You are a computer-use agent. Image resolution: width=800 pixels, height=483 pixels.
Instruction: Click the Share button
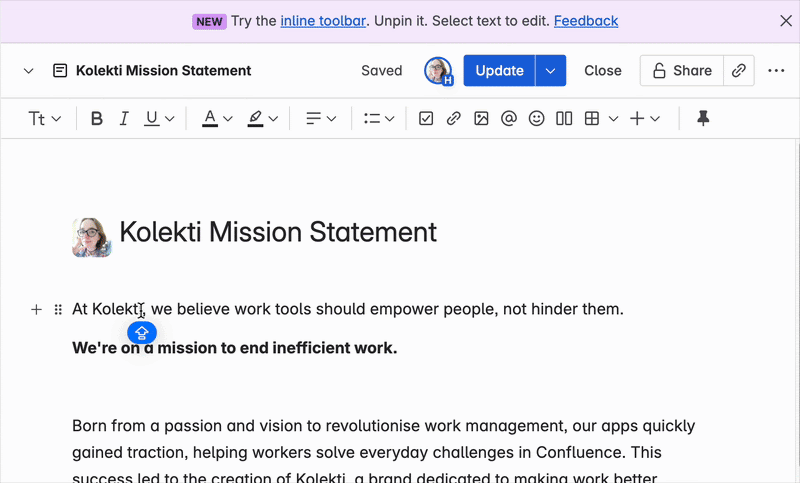click(x=682, y=70)
